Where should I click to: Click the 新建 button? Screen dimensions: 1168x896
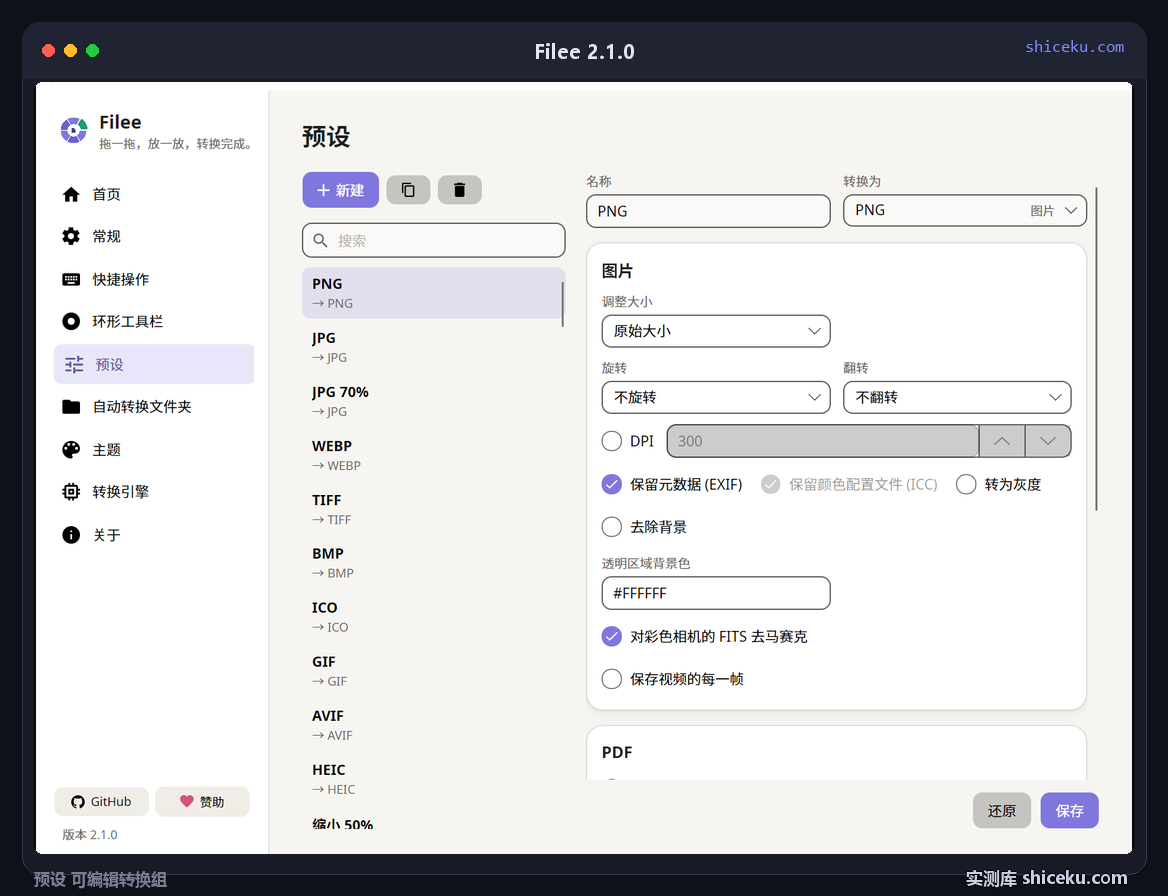pyautogui.click(x=340, y=190)
